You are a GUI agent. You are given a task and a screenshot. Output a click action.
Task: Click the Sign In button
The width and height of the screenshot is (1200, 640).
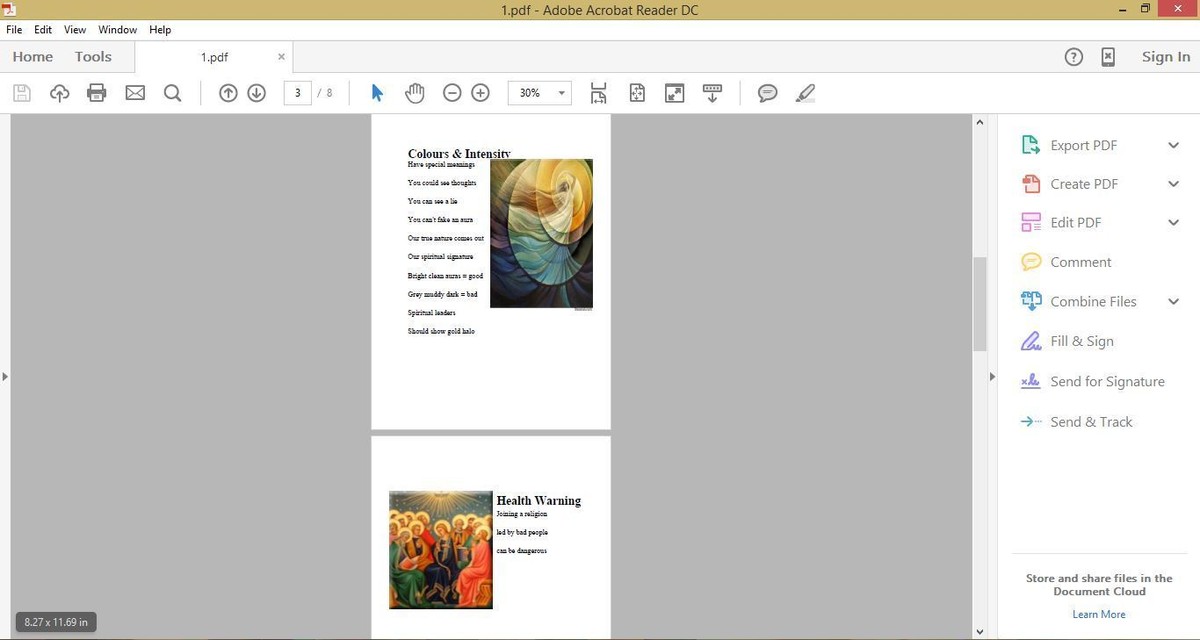pos(1166,57)
